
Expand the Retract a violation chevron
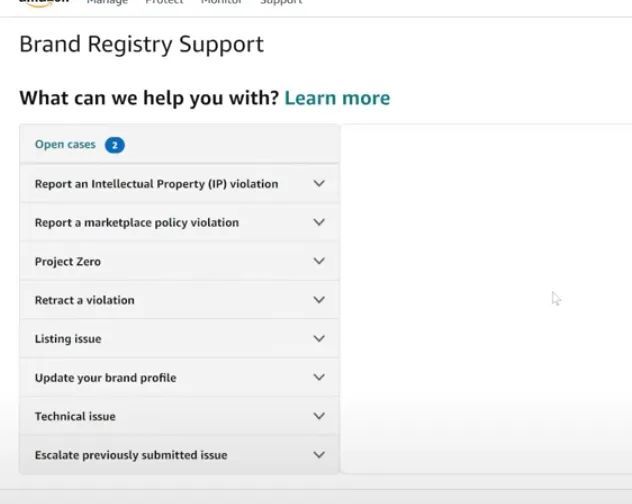point(319,300)
